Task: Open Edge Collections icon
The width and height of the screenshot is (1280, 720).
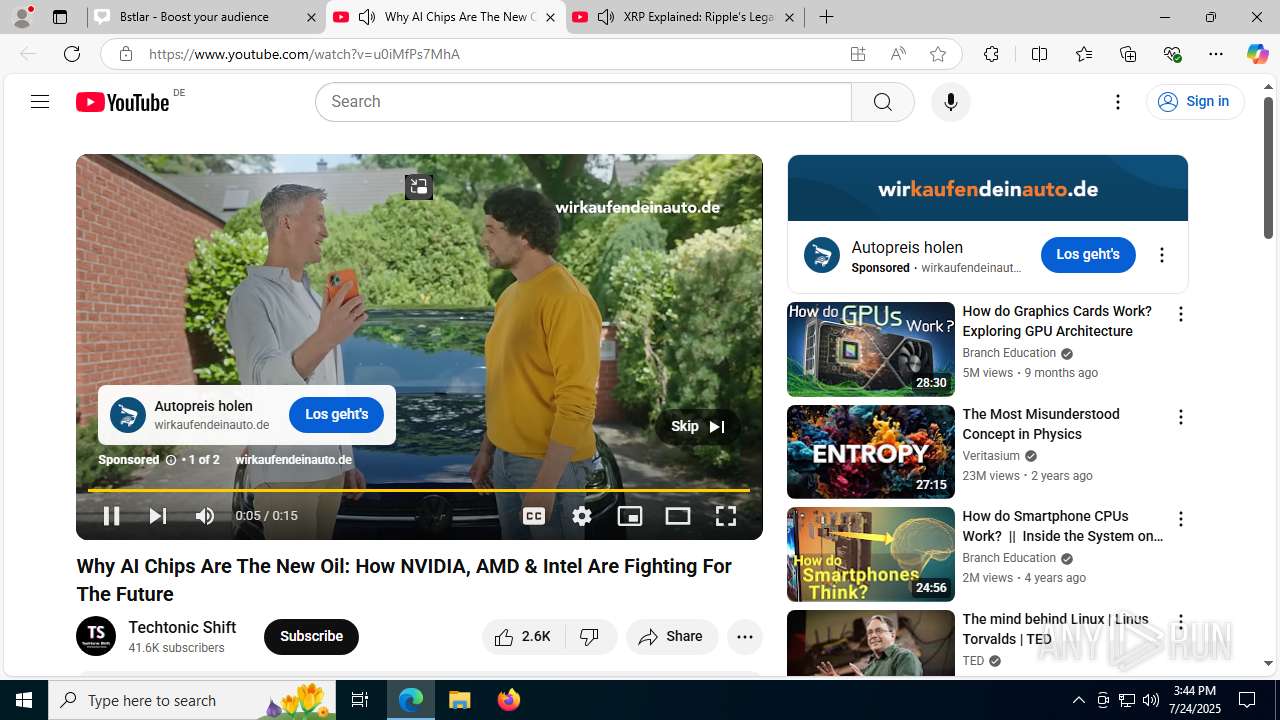Action: tap(1128, 54)
